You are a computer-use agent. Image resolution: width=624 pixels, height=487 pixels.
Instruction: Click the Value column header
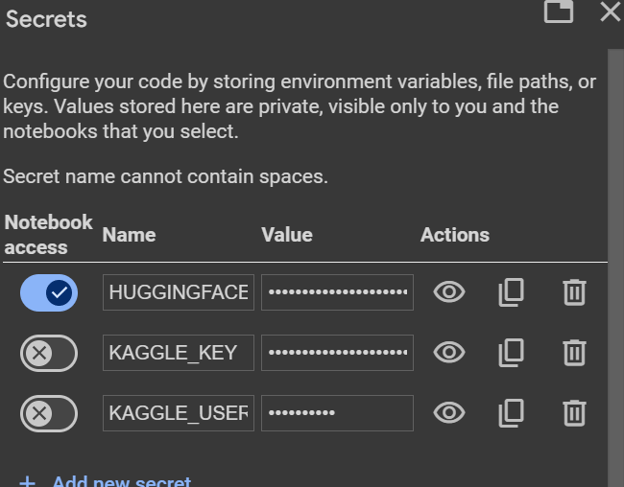click(287, 235)
